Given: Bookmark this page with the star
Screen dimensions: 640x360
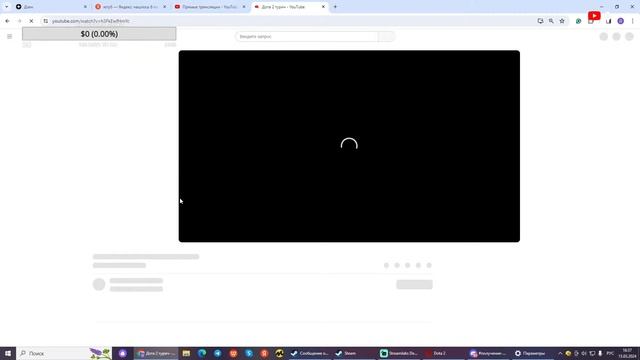Looking at the screenshot, I should pyautogui.click(x=562, y=21).
